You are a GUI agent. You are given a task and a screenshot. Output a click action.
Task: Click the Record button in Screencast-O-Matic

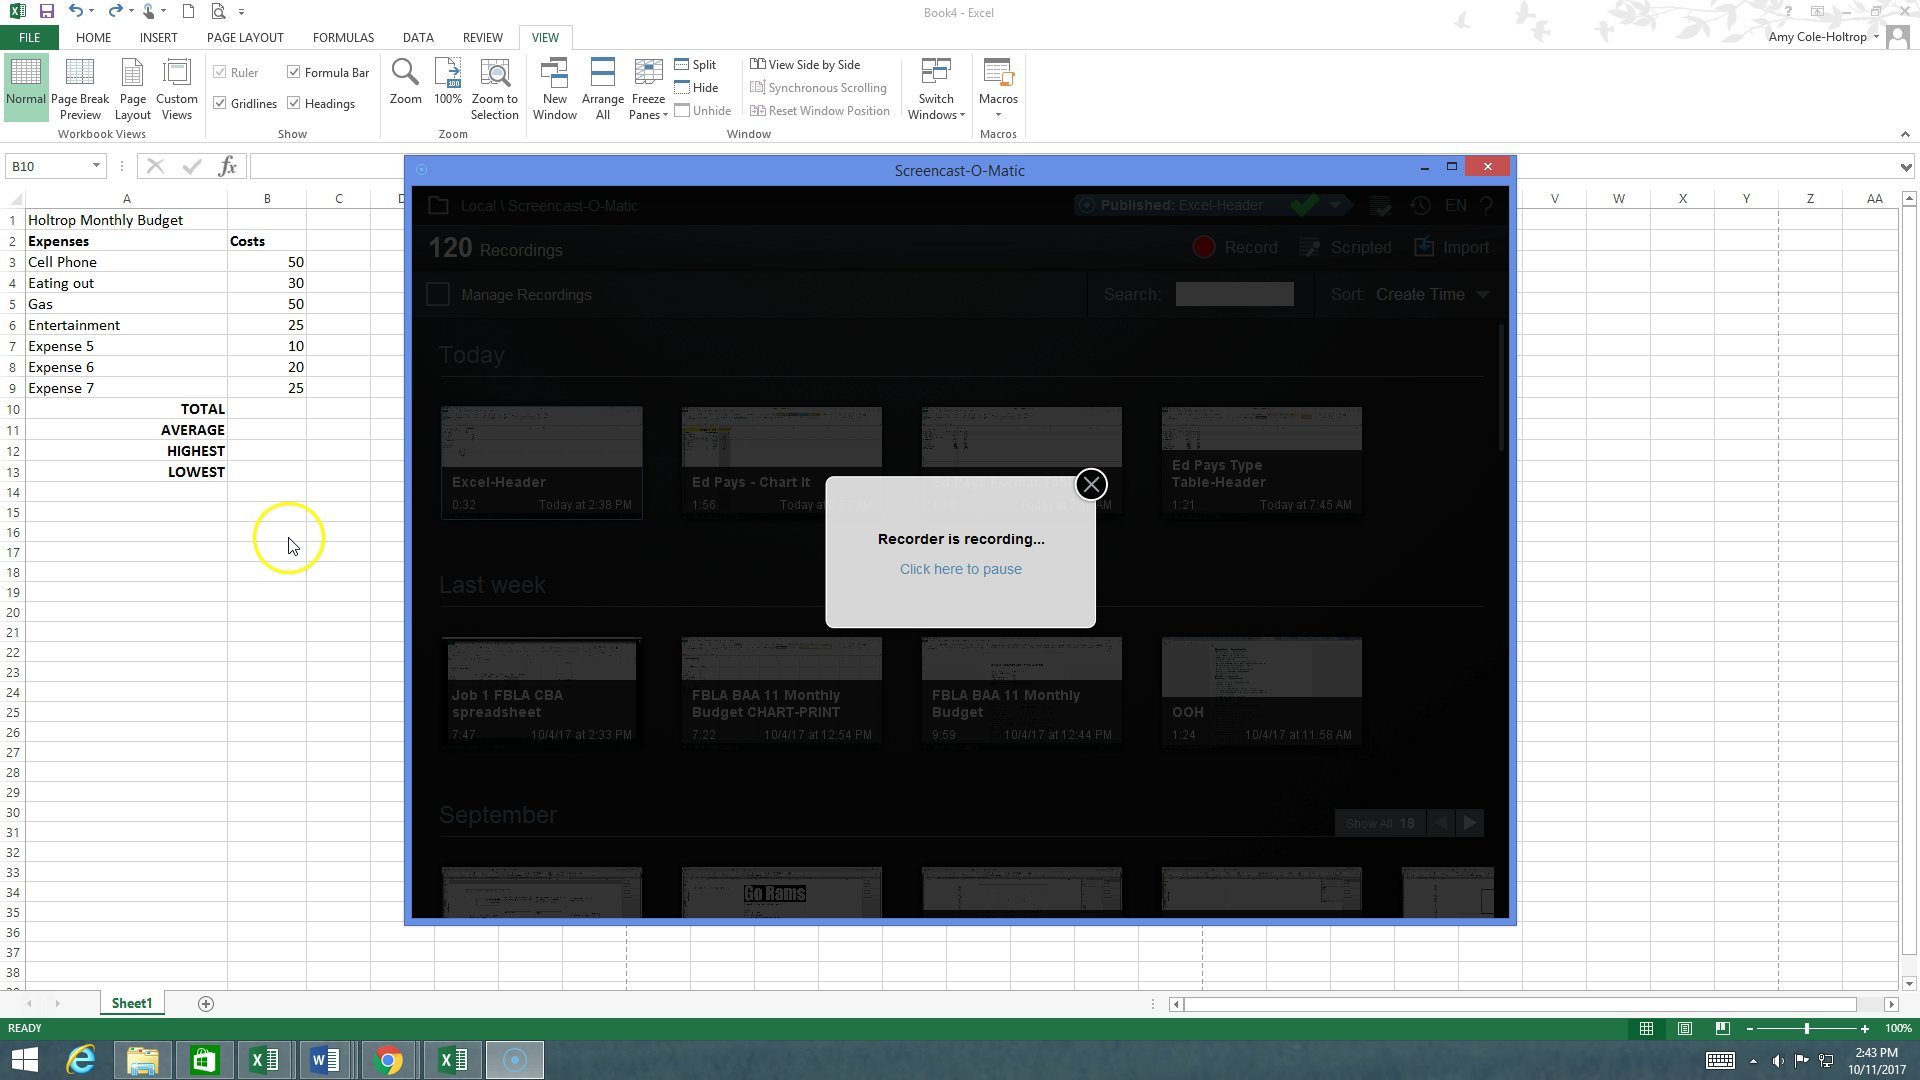click(x=1236, y=247)
